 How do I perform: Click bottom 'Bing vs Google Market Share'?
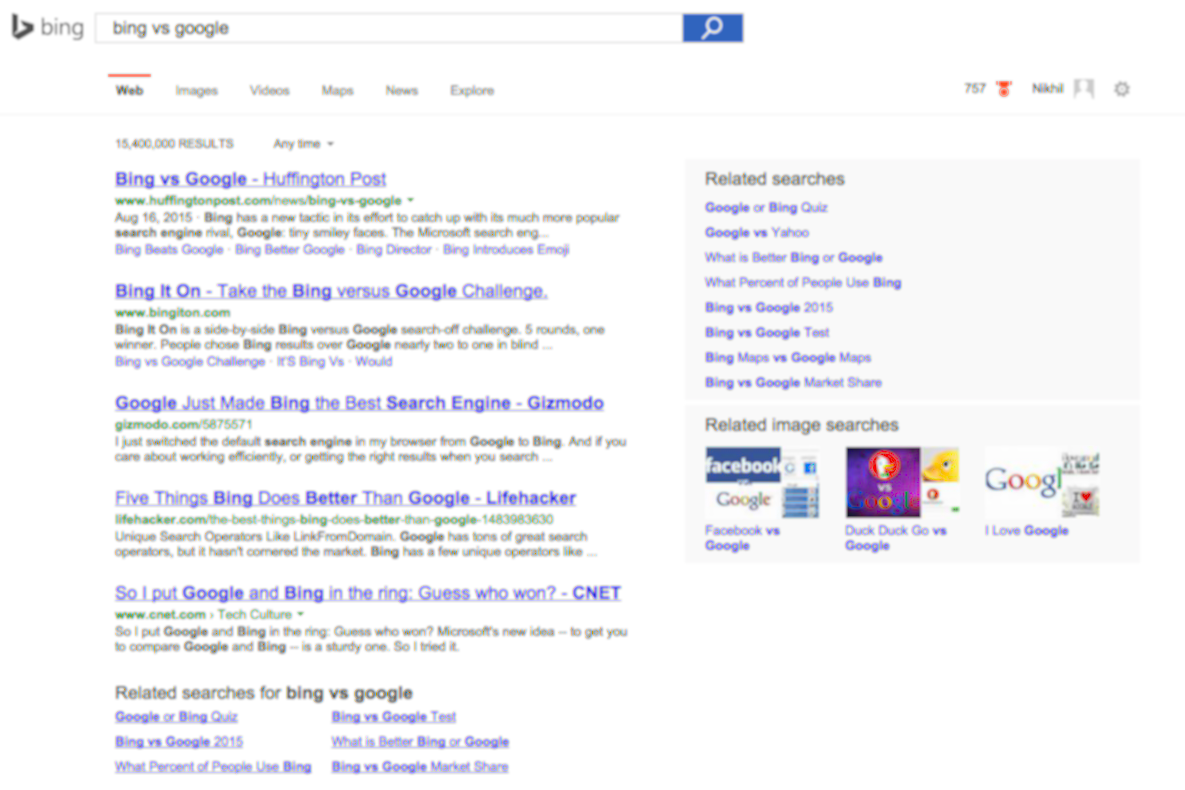[x=419, y=766]
